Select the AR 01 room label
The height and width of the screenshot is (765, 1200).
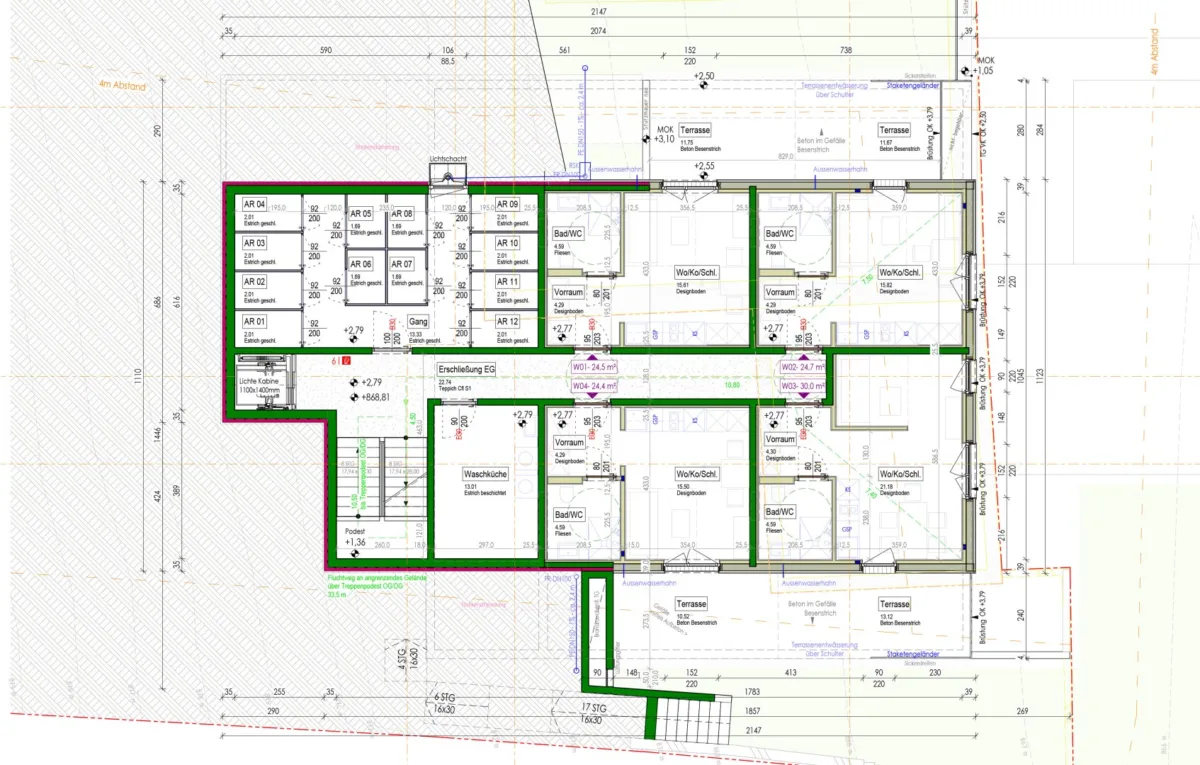pyautogui.click(x=254, y=321)
